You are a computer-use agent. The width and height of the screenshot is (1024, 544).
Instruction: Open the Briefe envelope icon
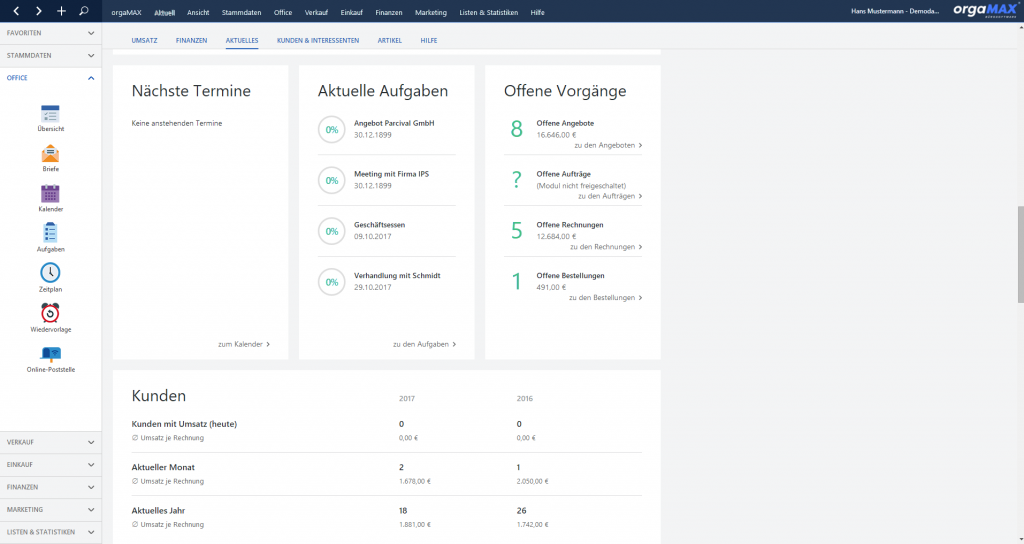pos(50,154)
